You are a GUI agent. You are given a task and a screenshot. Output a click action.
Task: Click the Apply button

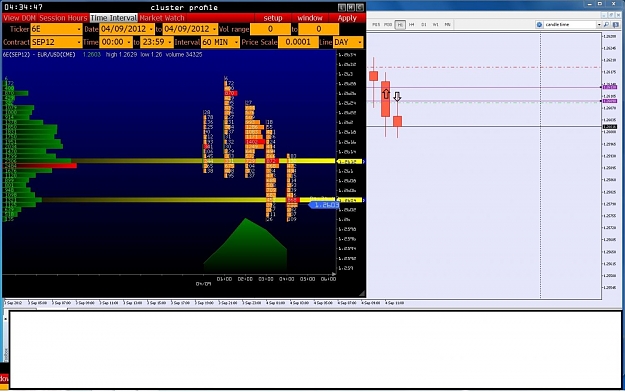pos(347,18)
